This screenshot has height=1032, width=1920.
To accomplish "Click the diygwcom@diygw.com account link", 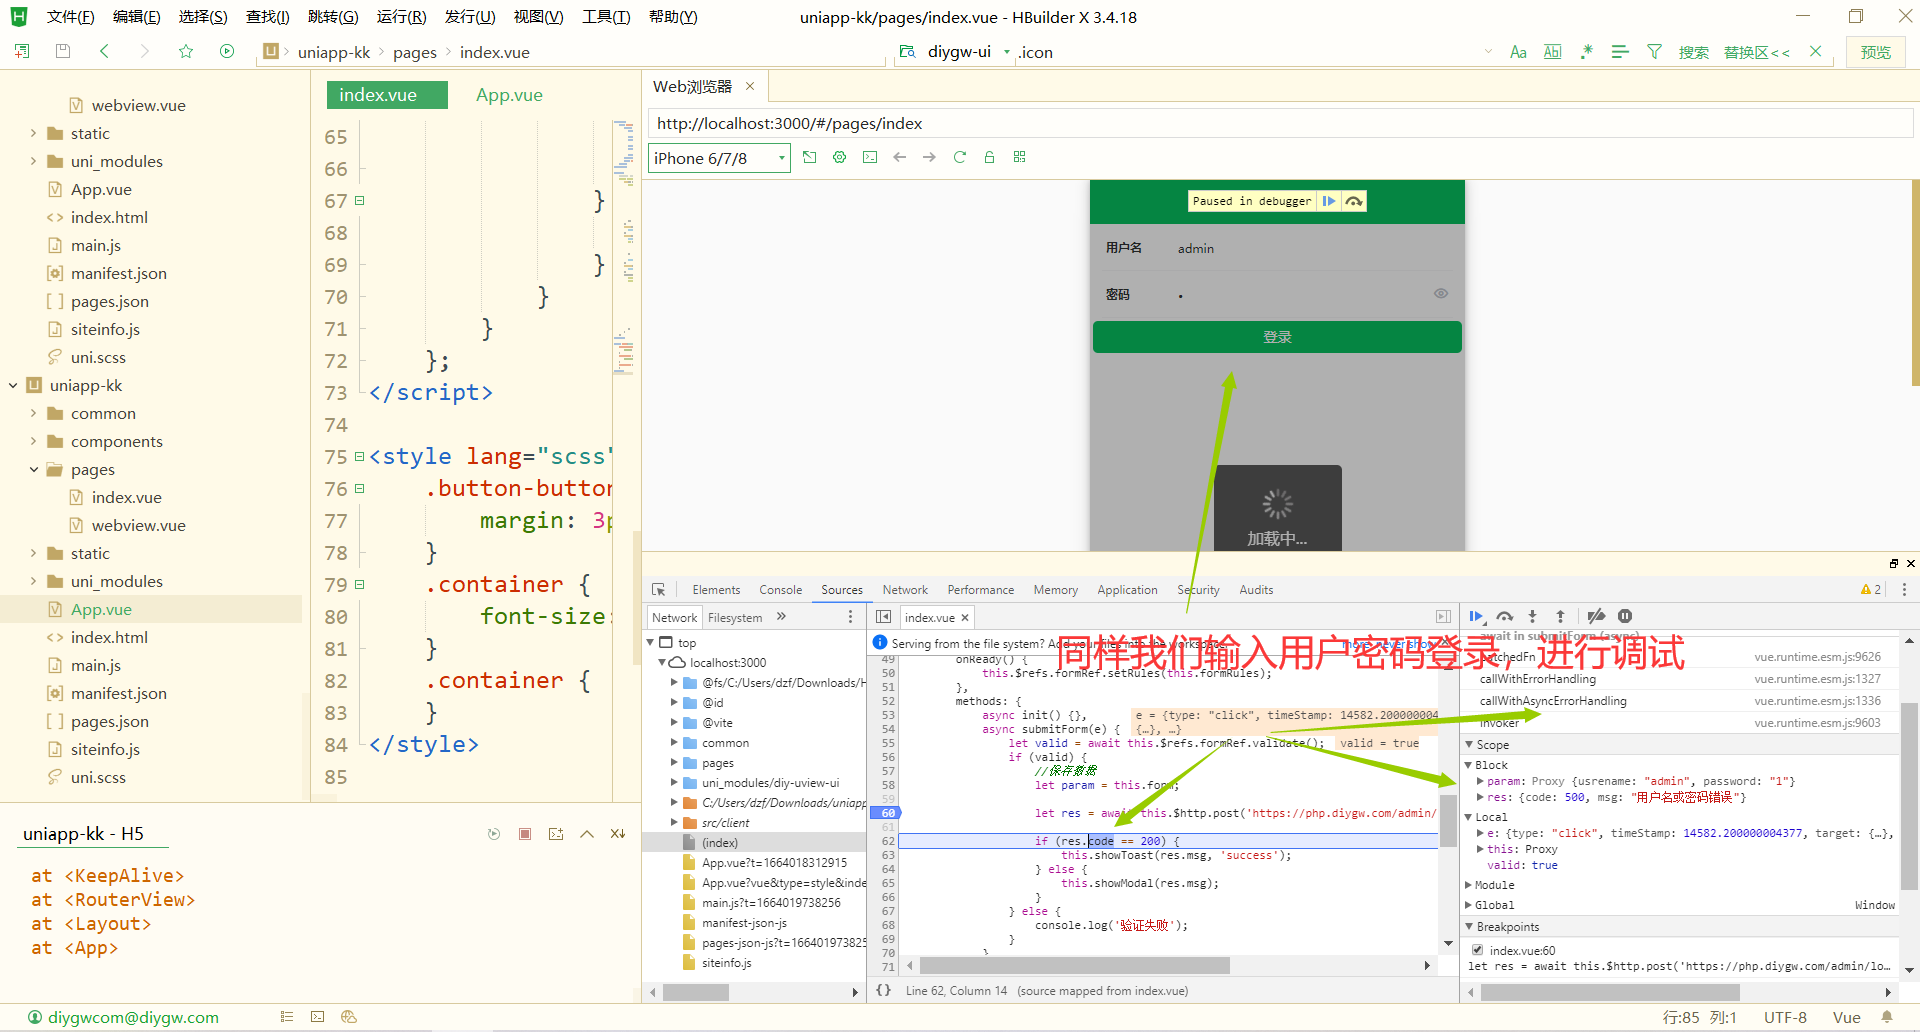I will click(x=133, y=1017).
